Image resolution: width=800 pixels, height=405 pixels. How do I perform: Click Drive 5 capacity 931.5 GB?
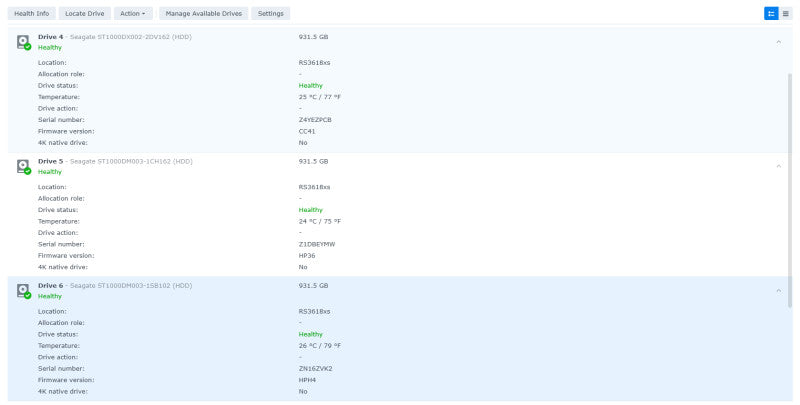tap(313, 161)
